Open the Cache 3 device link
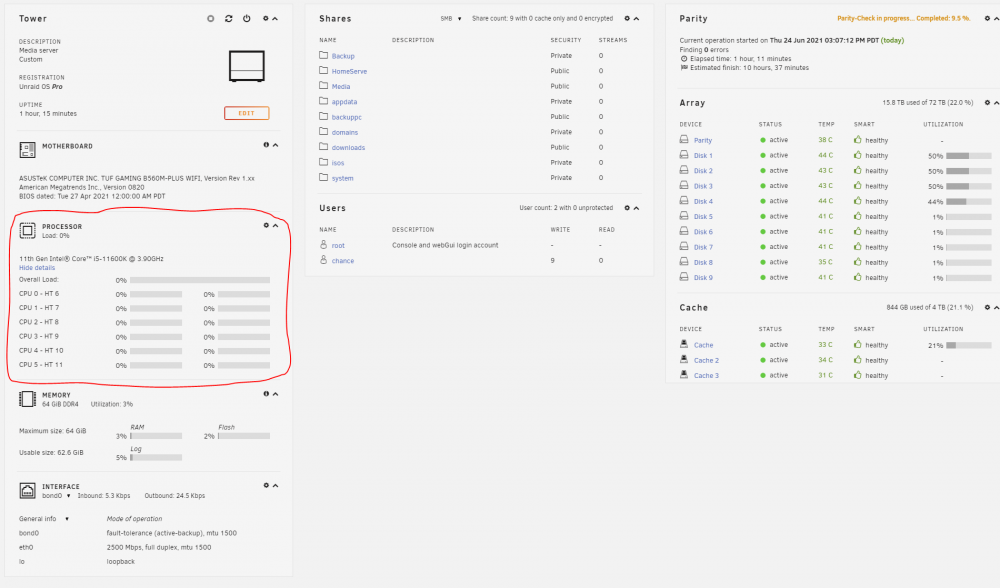Image resolution: width=1000 pixels, height=588 pixels. click(x=706, y=376)
